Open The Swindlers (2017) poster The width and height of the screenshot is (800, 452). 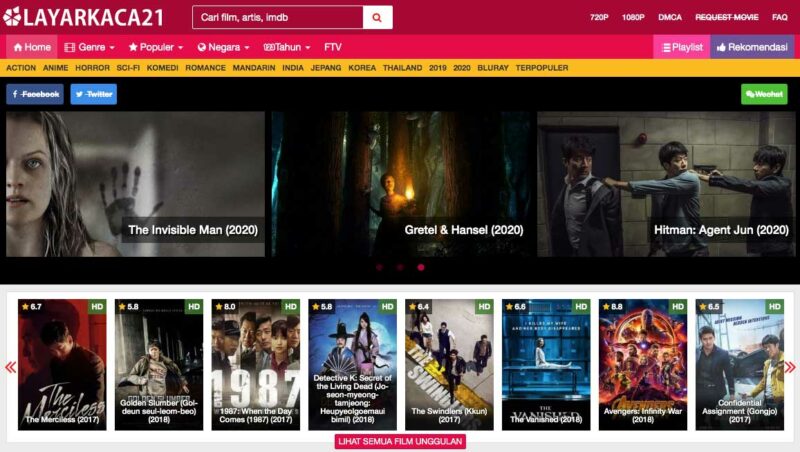(449, 364)
